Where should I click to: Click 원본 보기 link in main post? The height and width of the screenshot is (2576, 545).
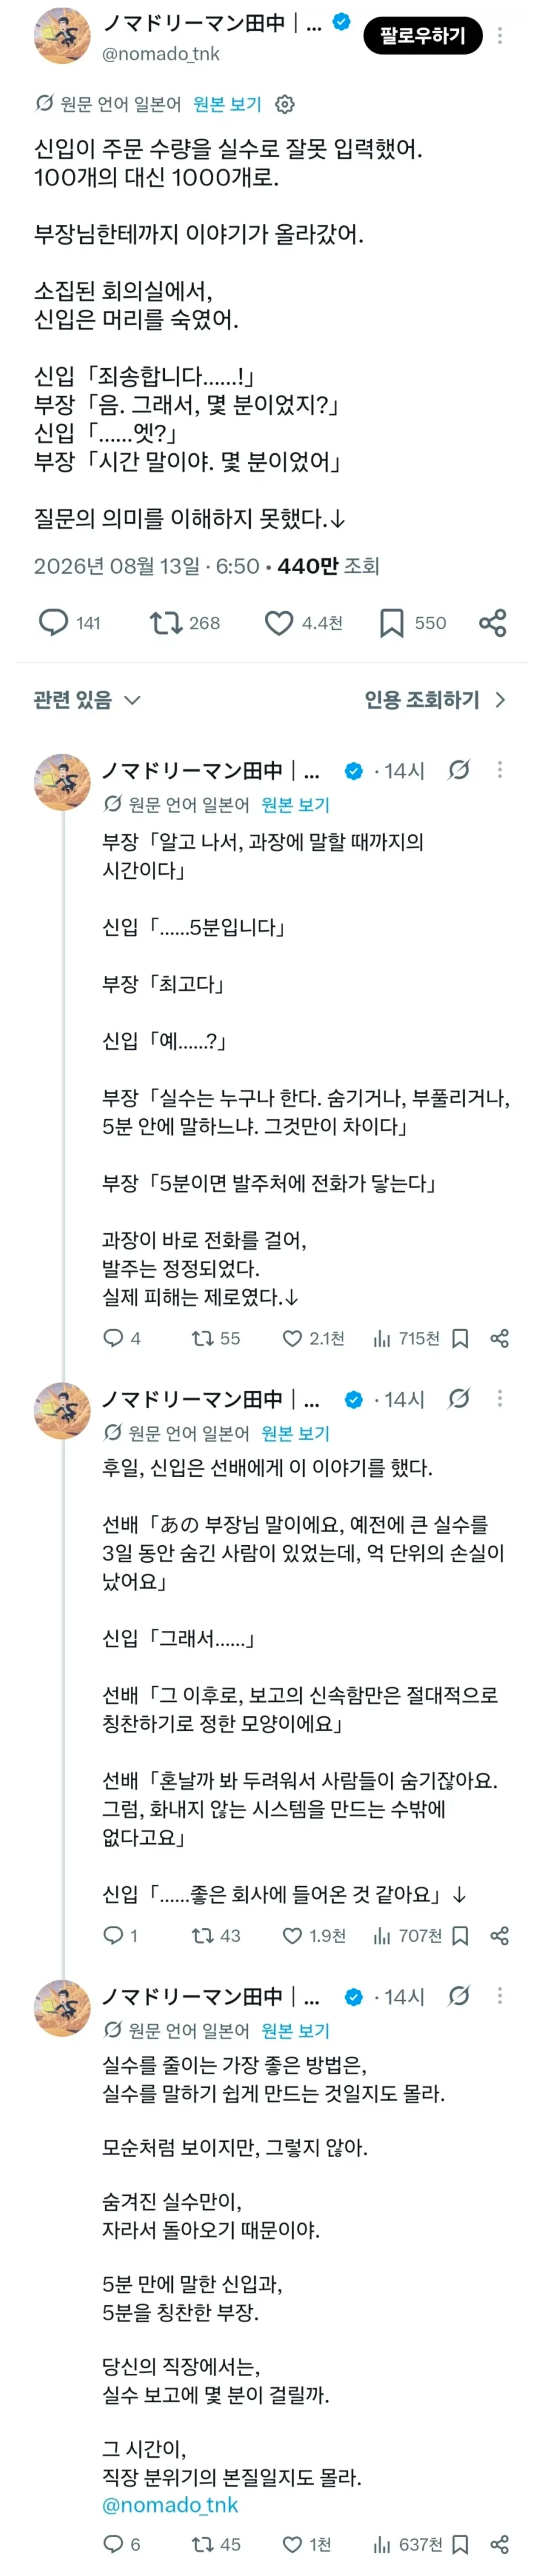(227, 104)
